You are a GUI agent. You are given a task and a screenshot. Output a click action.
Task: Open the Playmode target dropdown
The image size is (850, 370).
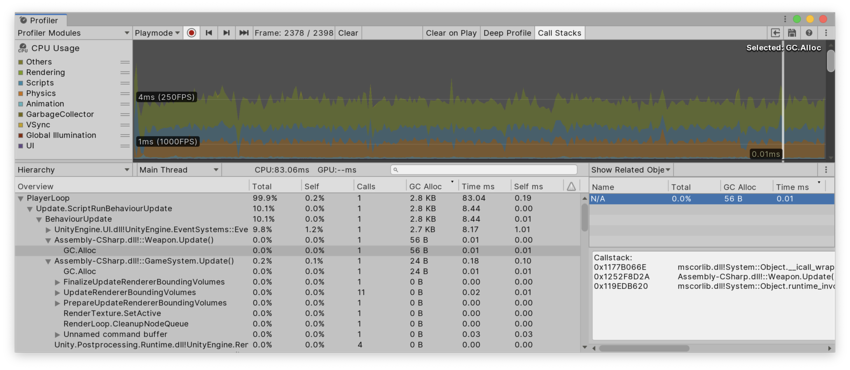(158, 33)
